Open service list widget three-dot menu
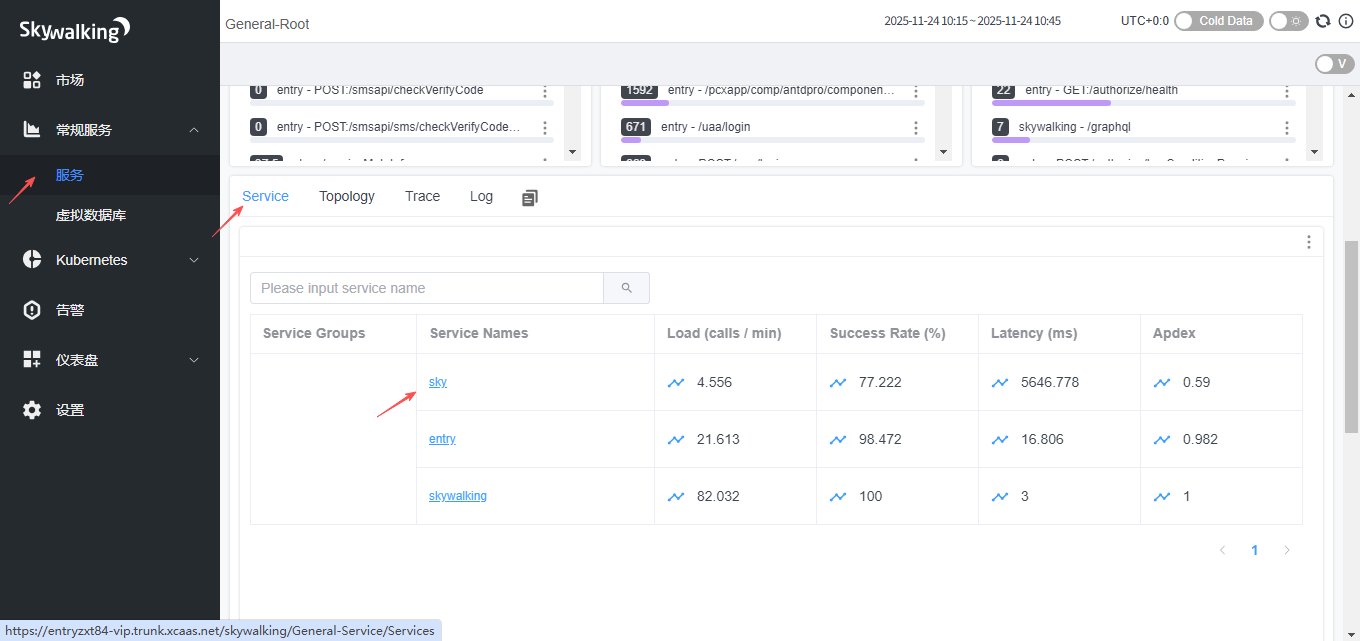The image size is (1360, 641). (x=1308, y=242)
